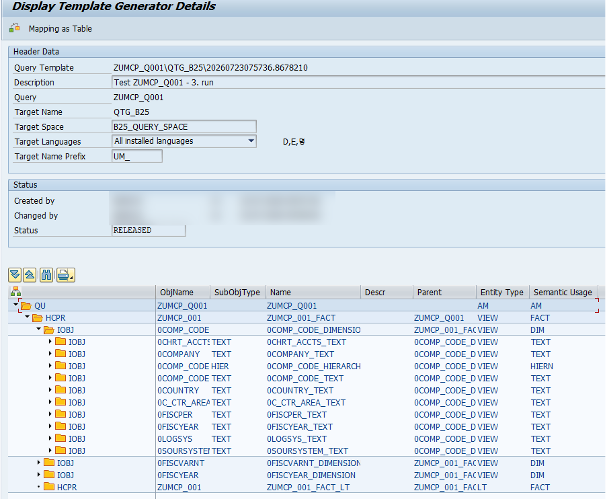Click the Find binoculars toolbar icon
This screenshot has height=500, width=606.
coord(46,275)
